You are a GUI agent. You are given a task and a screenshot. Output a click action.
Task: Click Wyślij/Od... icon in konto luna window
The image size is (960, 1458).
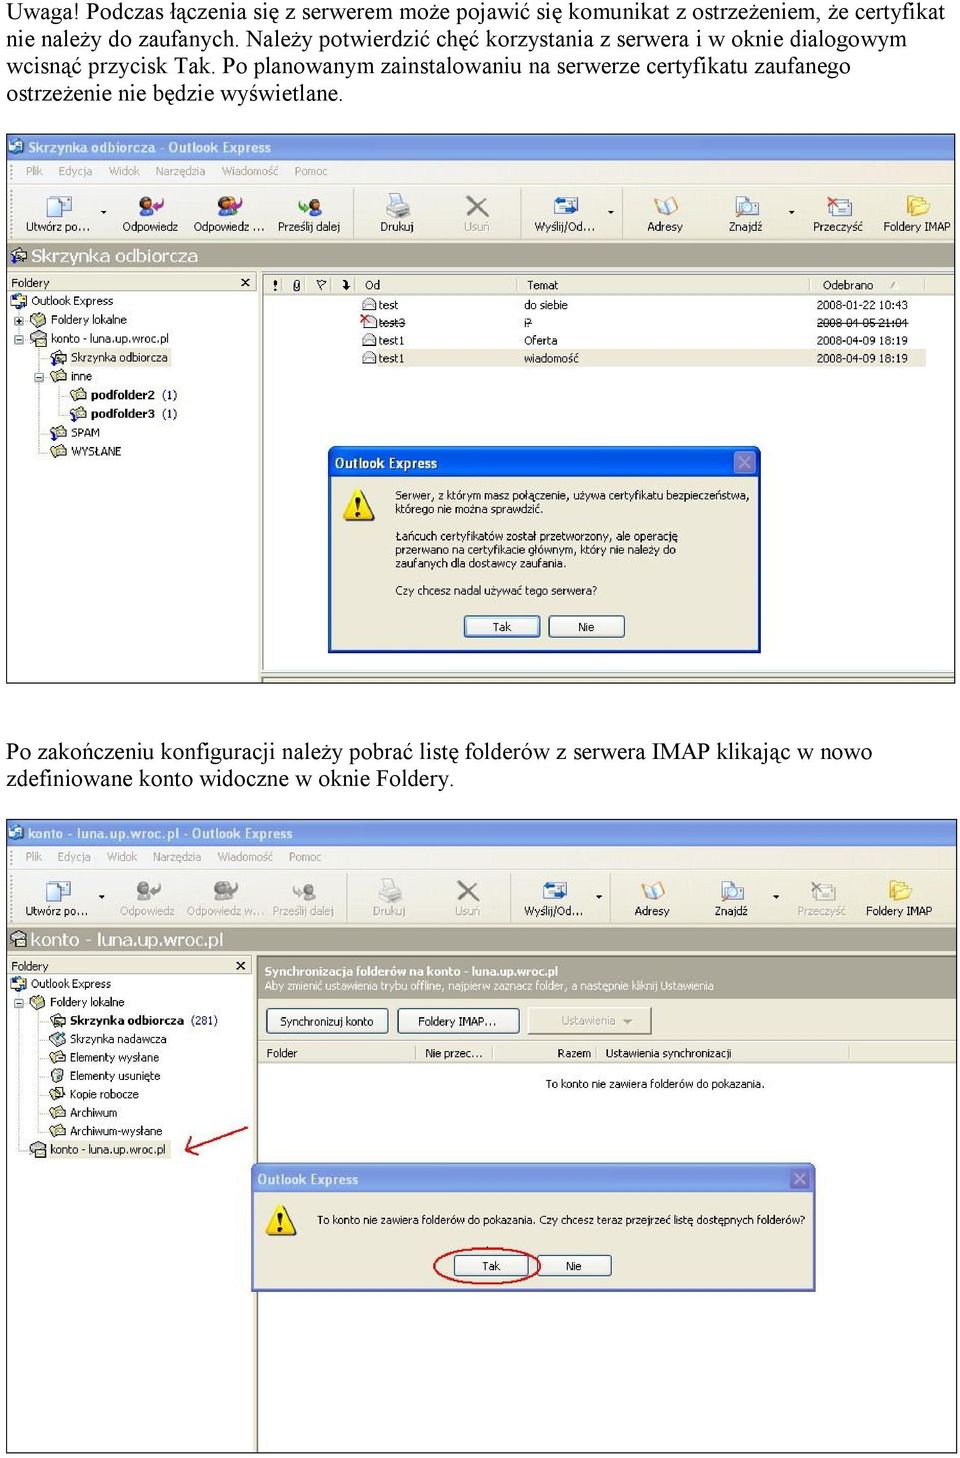click(554, 890)
